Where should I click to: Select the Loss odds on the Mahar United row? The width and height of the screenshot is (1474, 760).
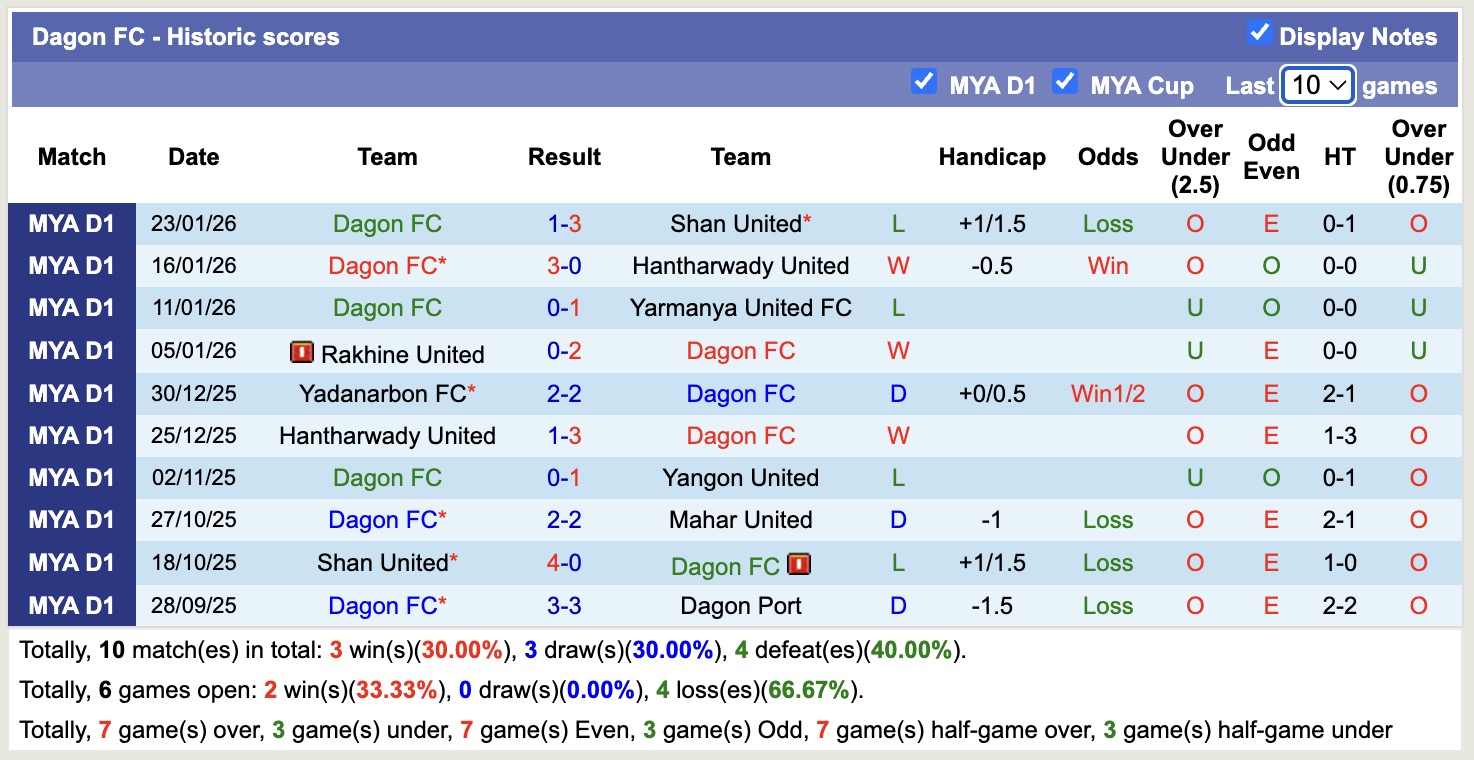pos(1107,519)
